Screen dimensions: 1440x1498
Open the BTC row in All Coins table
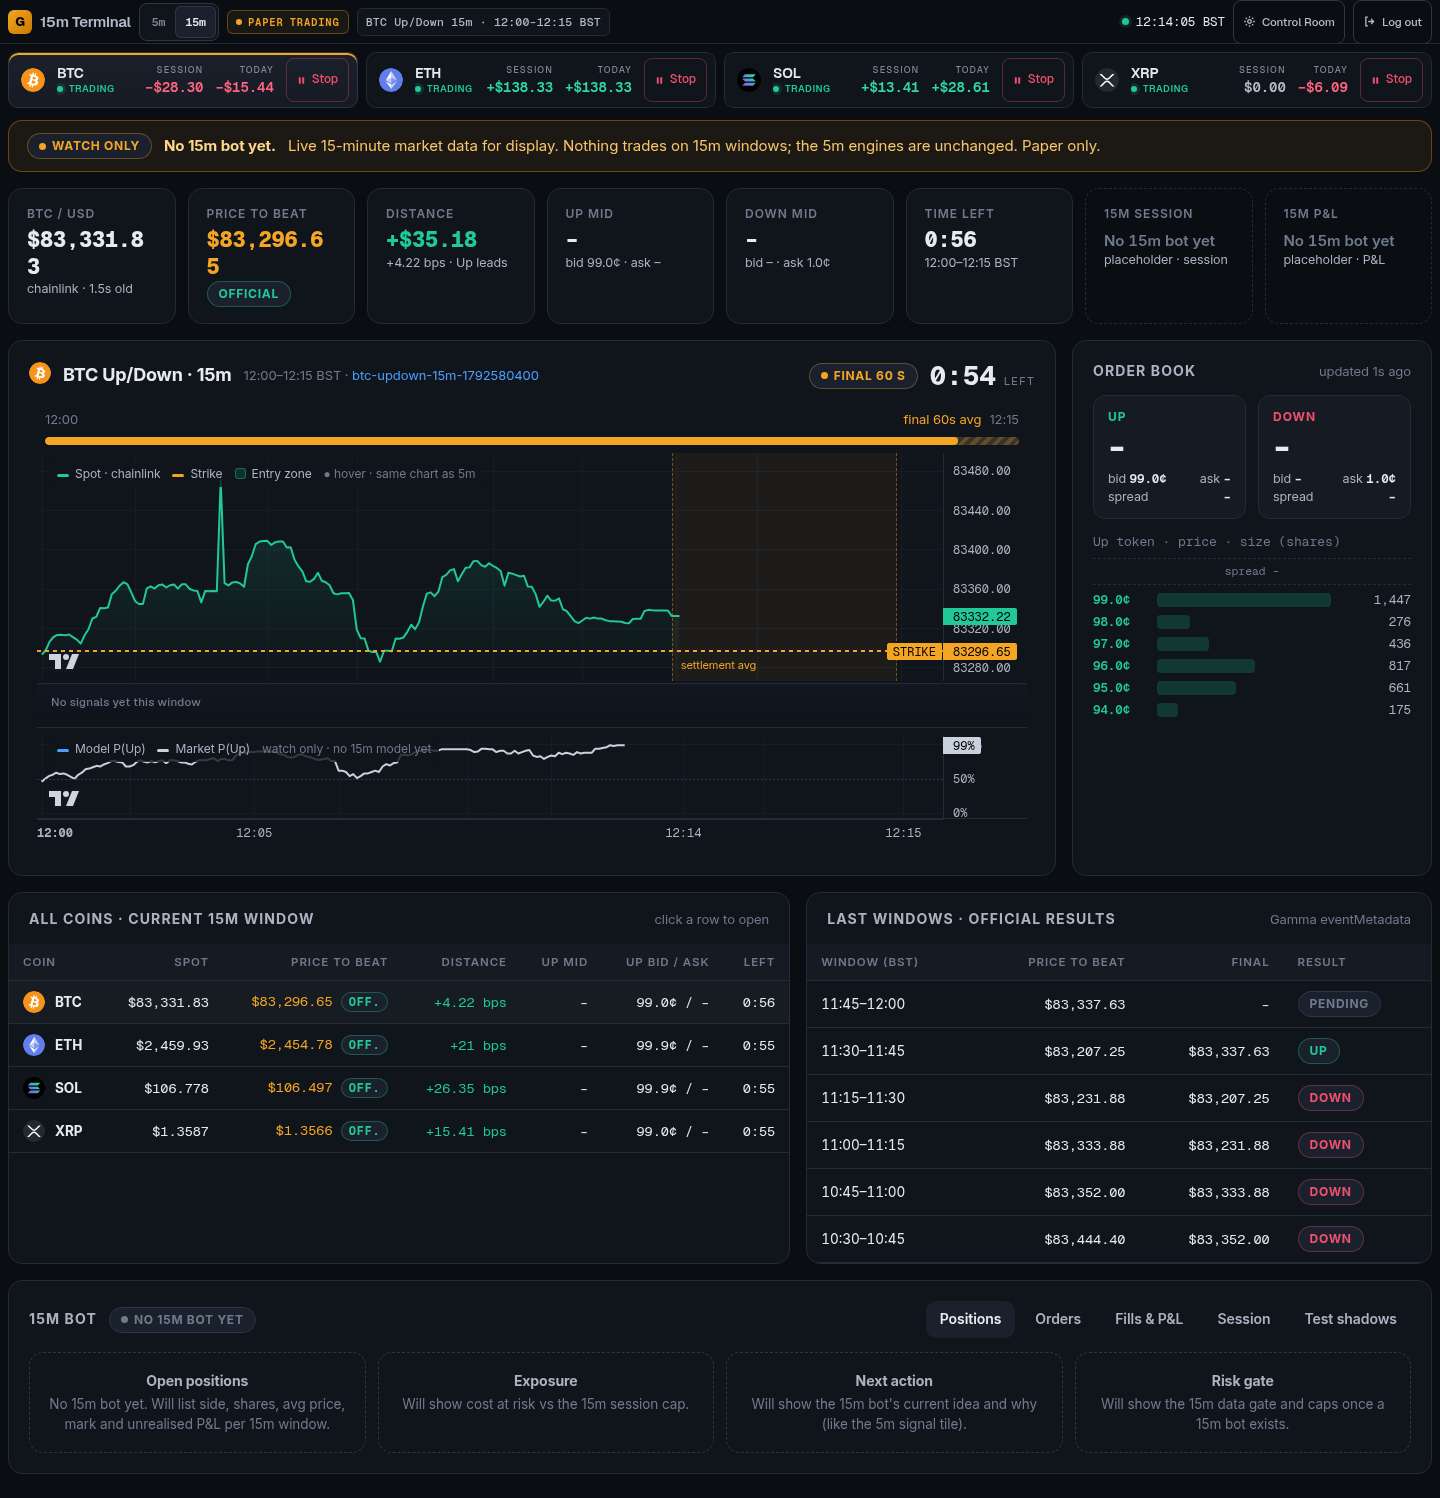pos(399,1002)
